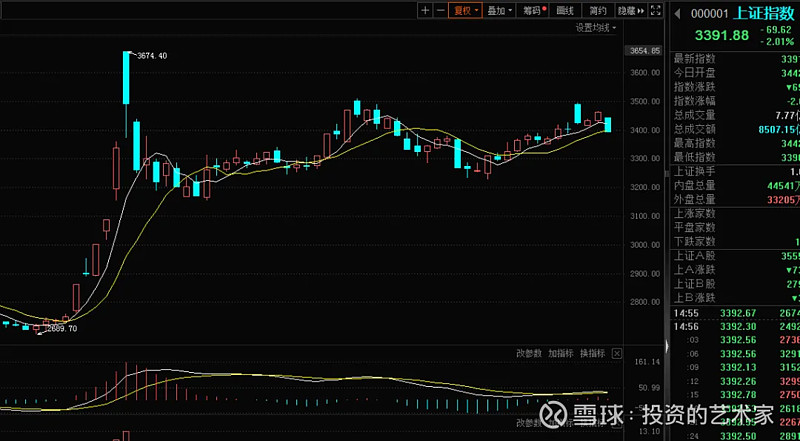This screenshot has width=800, height=441.
Task: Click the percent change -2.01%
Action: [x=778, y=42]
